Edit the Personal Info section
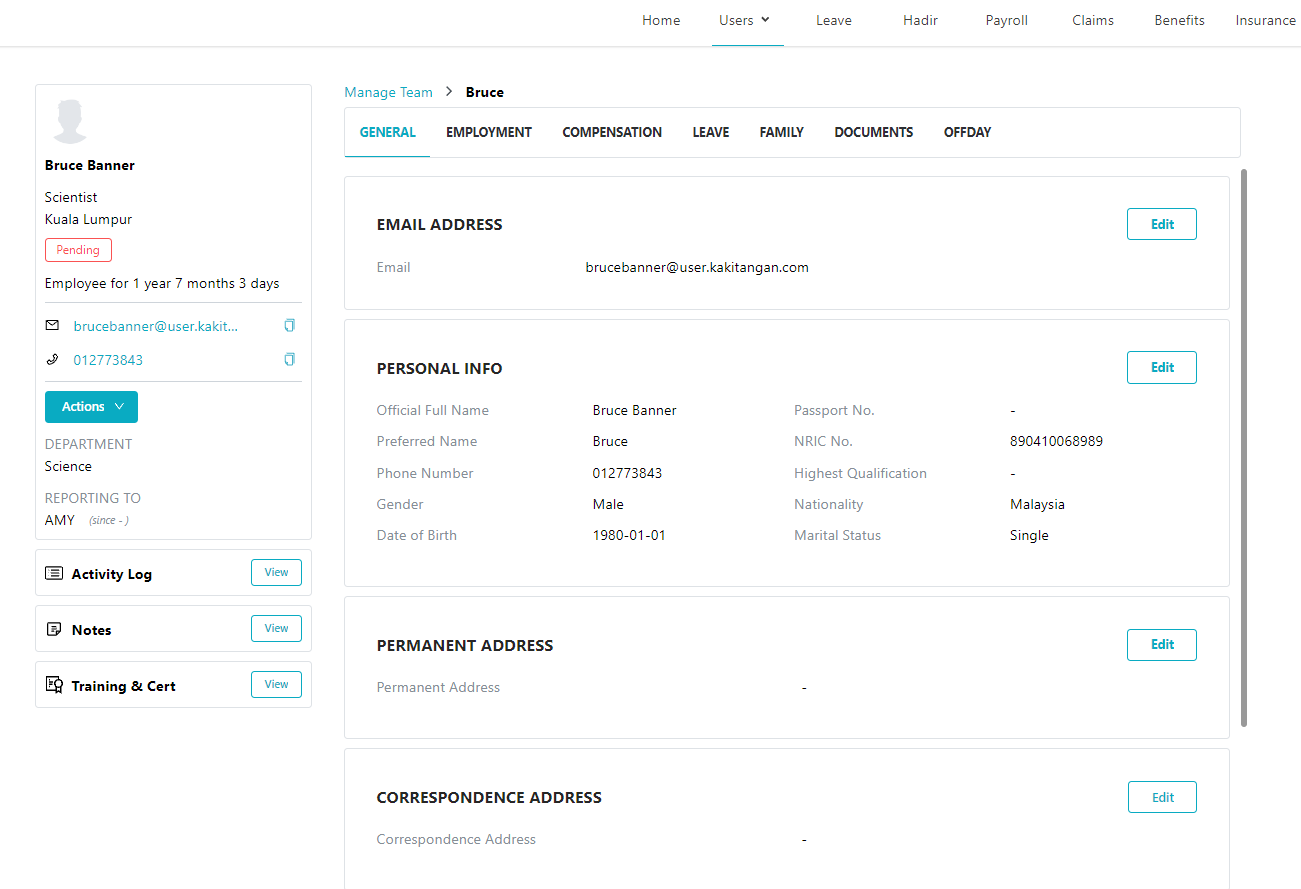Image resolution: width=1301 pixels, height=889 pixels. pos(1162,367)
